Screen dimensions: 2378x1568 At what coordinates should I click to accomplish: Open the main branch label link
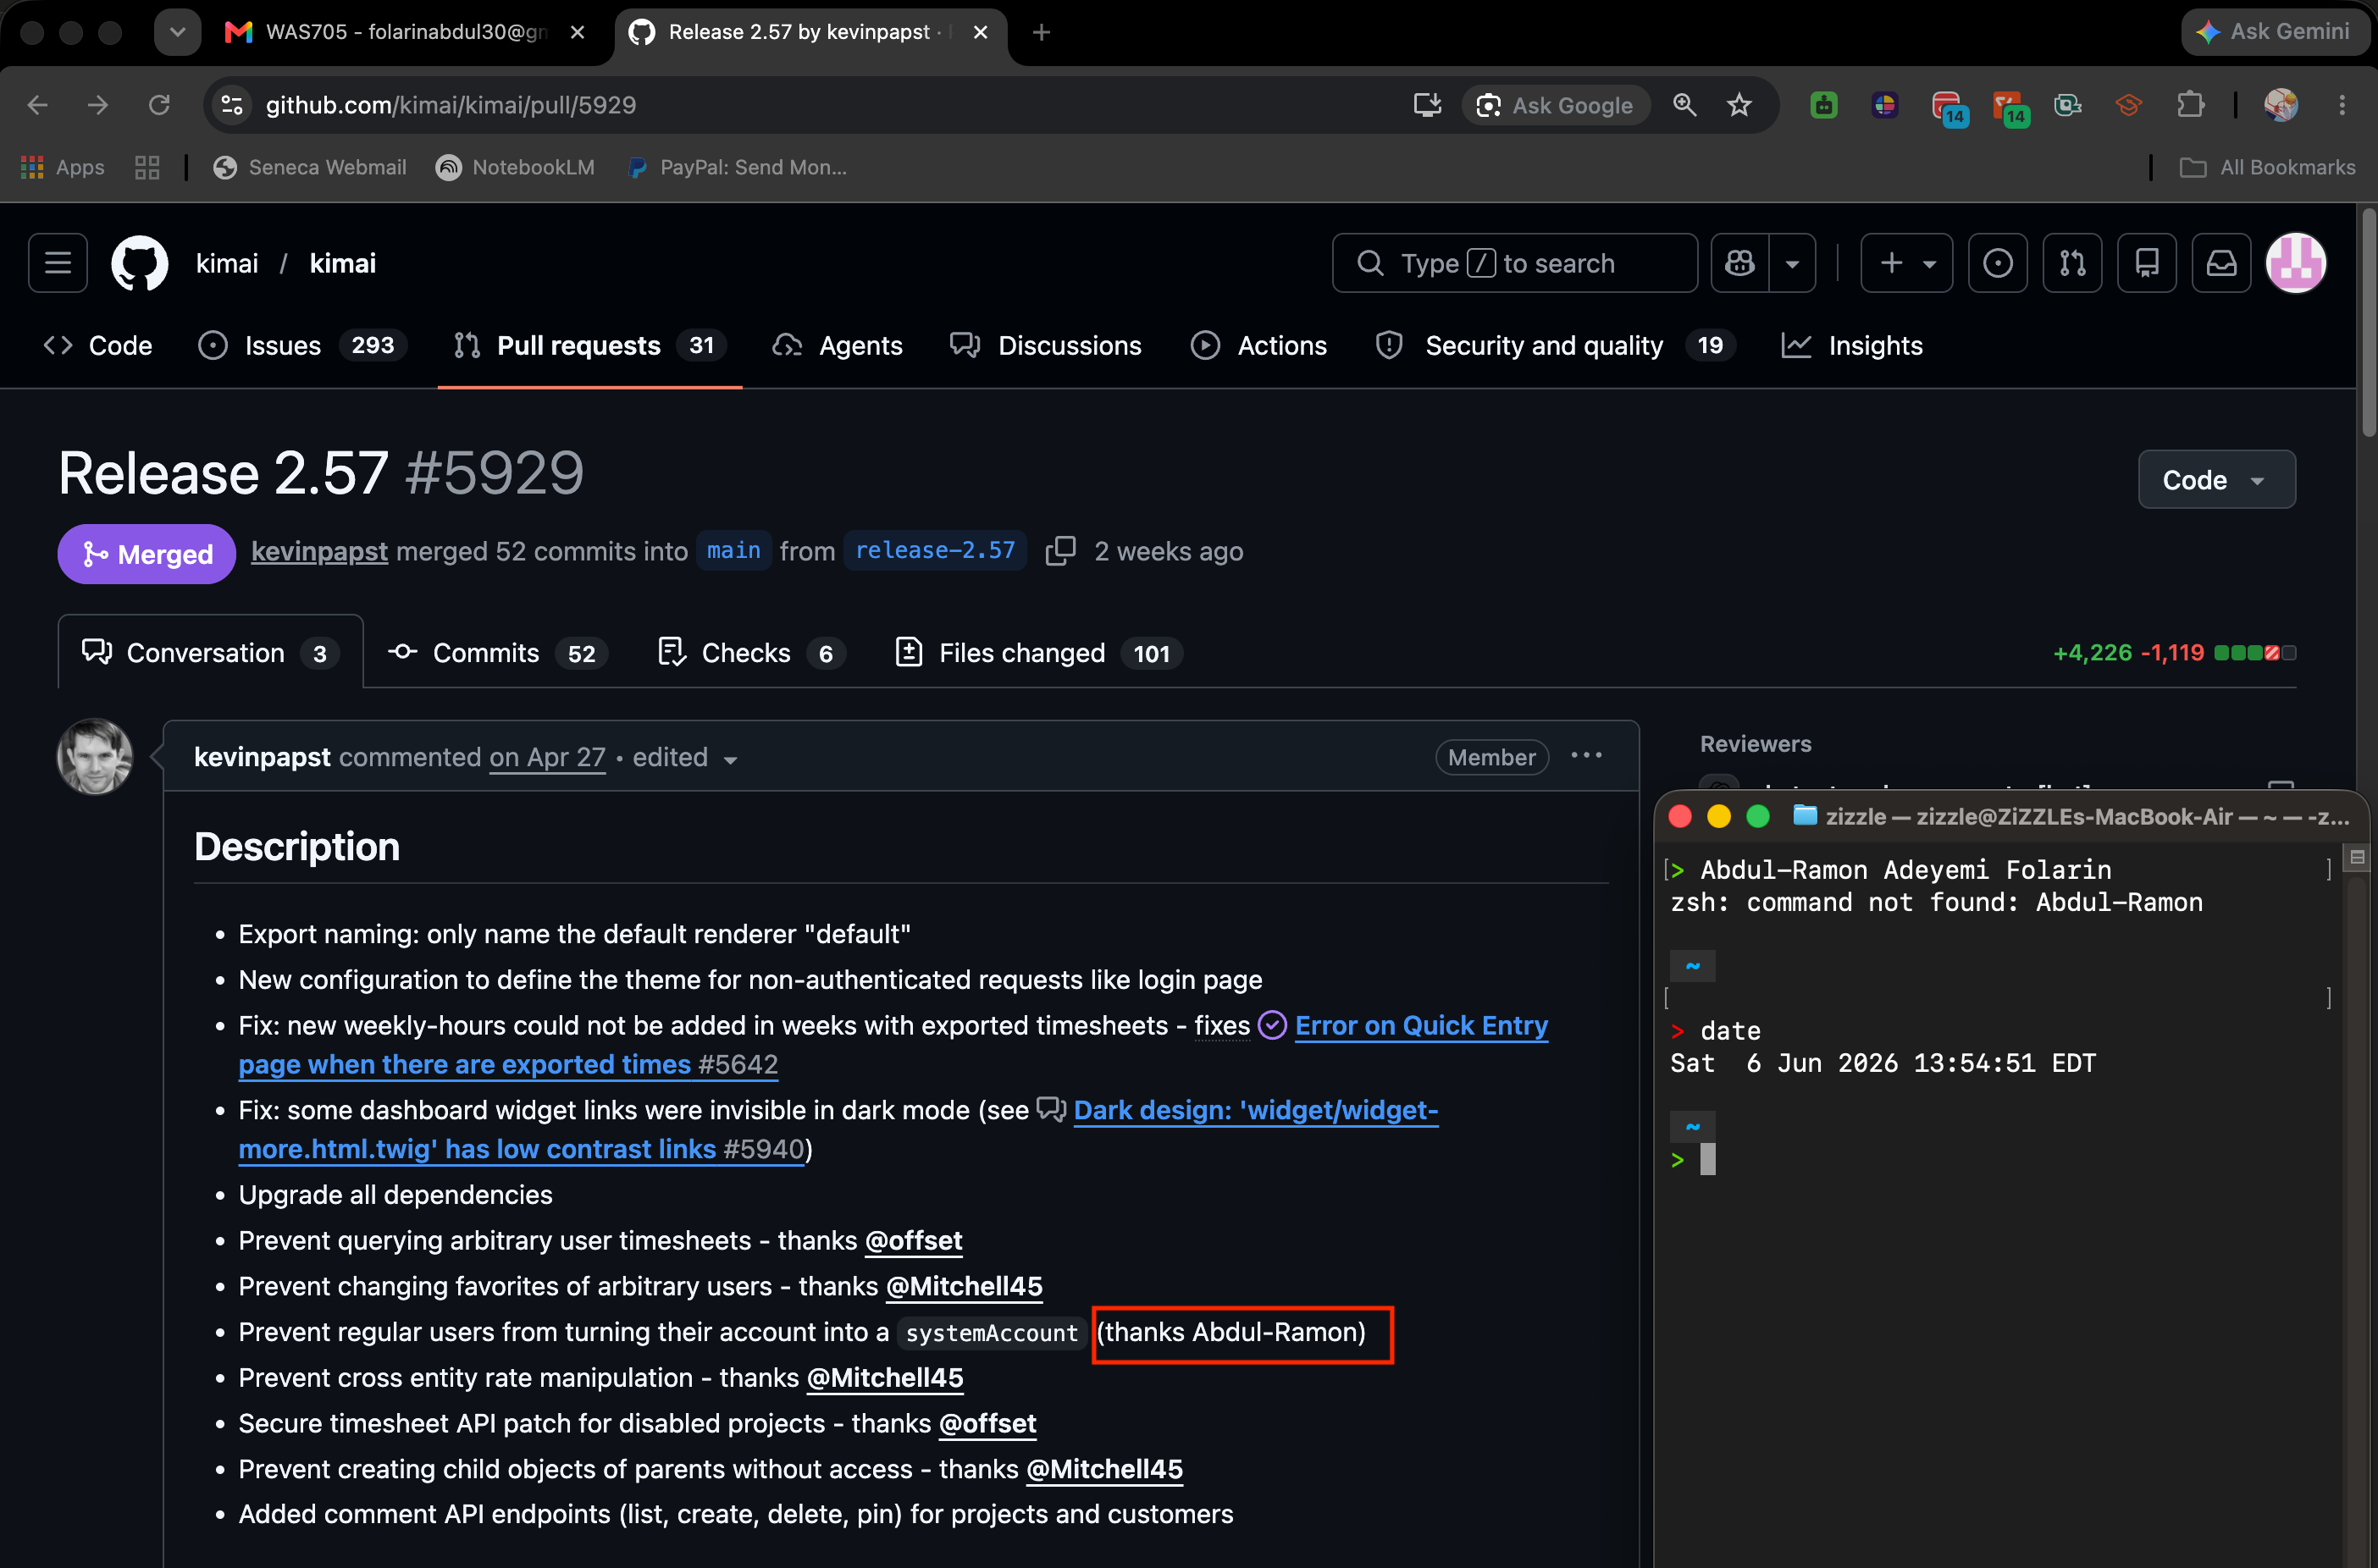(x=733, y=551)
